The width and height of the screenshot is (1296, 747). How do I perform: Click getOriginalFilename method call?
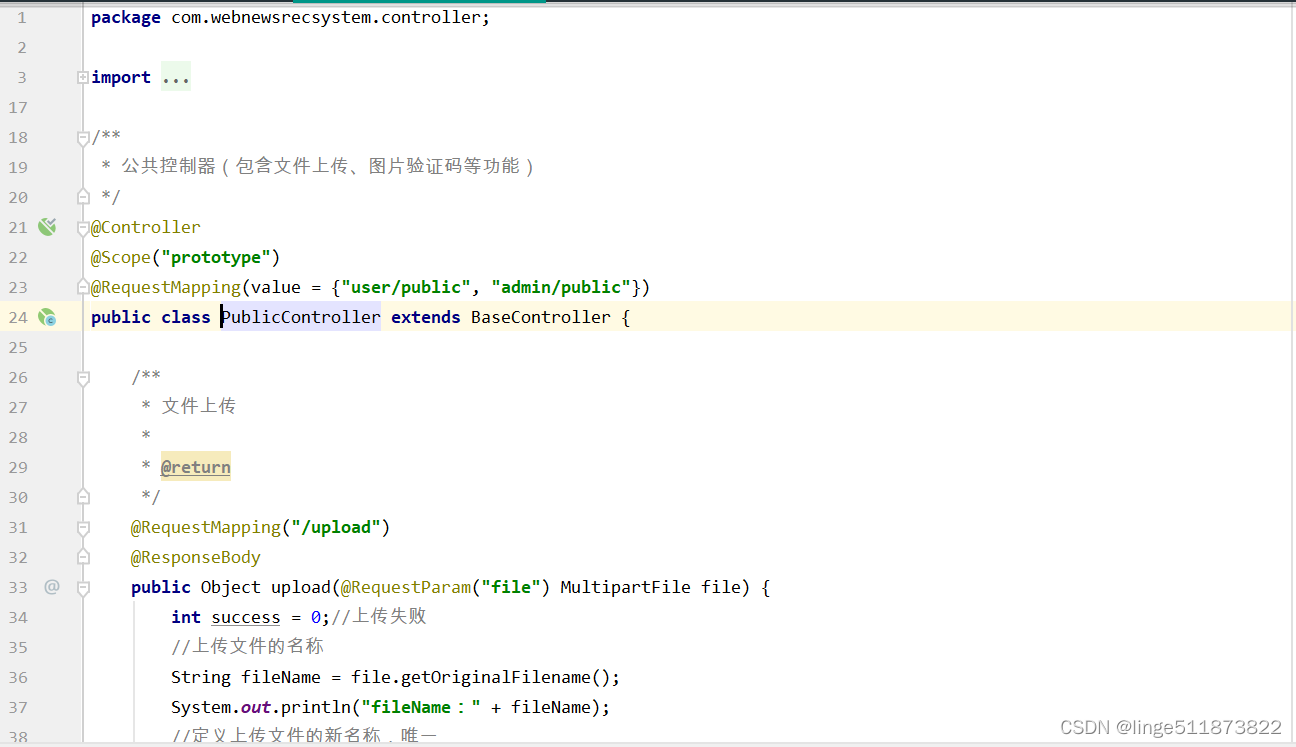click(496, 677)
